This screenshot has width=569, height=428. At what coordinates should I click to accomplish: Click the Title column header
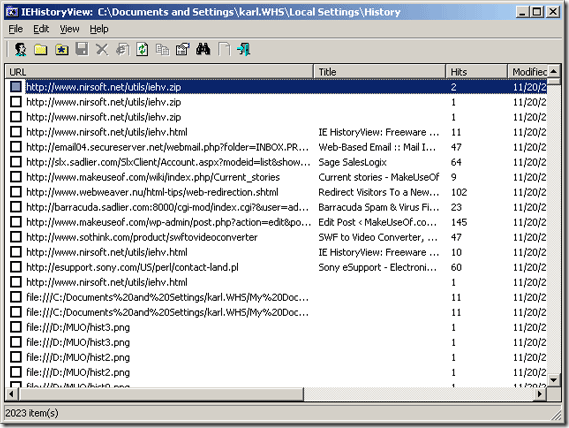click(x=380, y=72)
